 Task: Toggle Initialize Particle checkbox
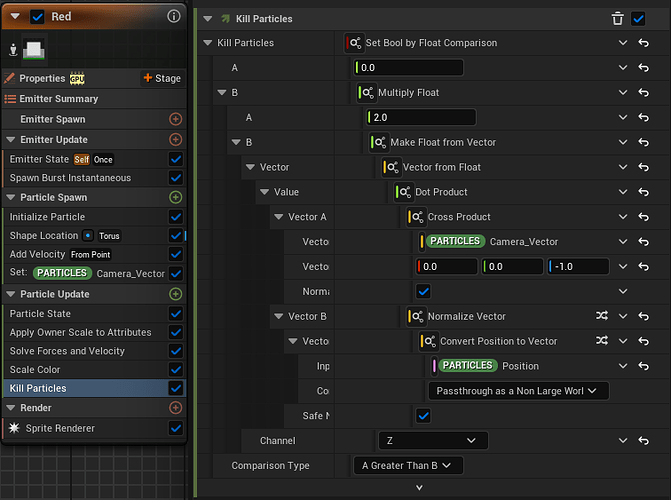click(176, 217)
